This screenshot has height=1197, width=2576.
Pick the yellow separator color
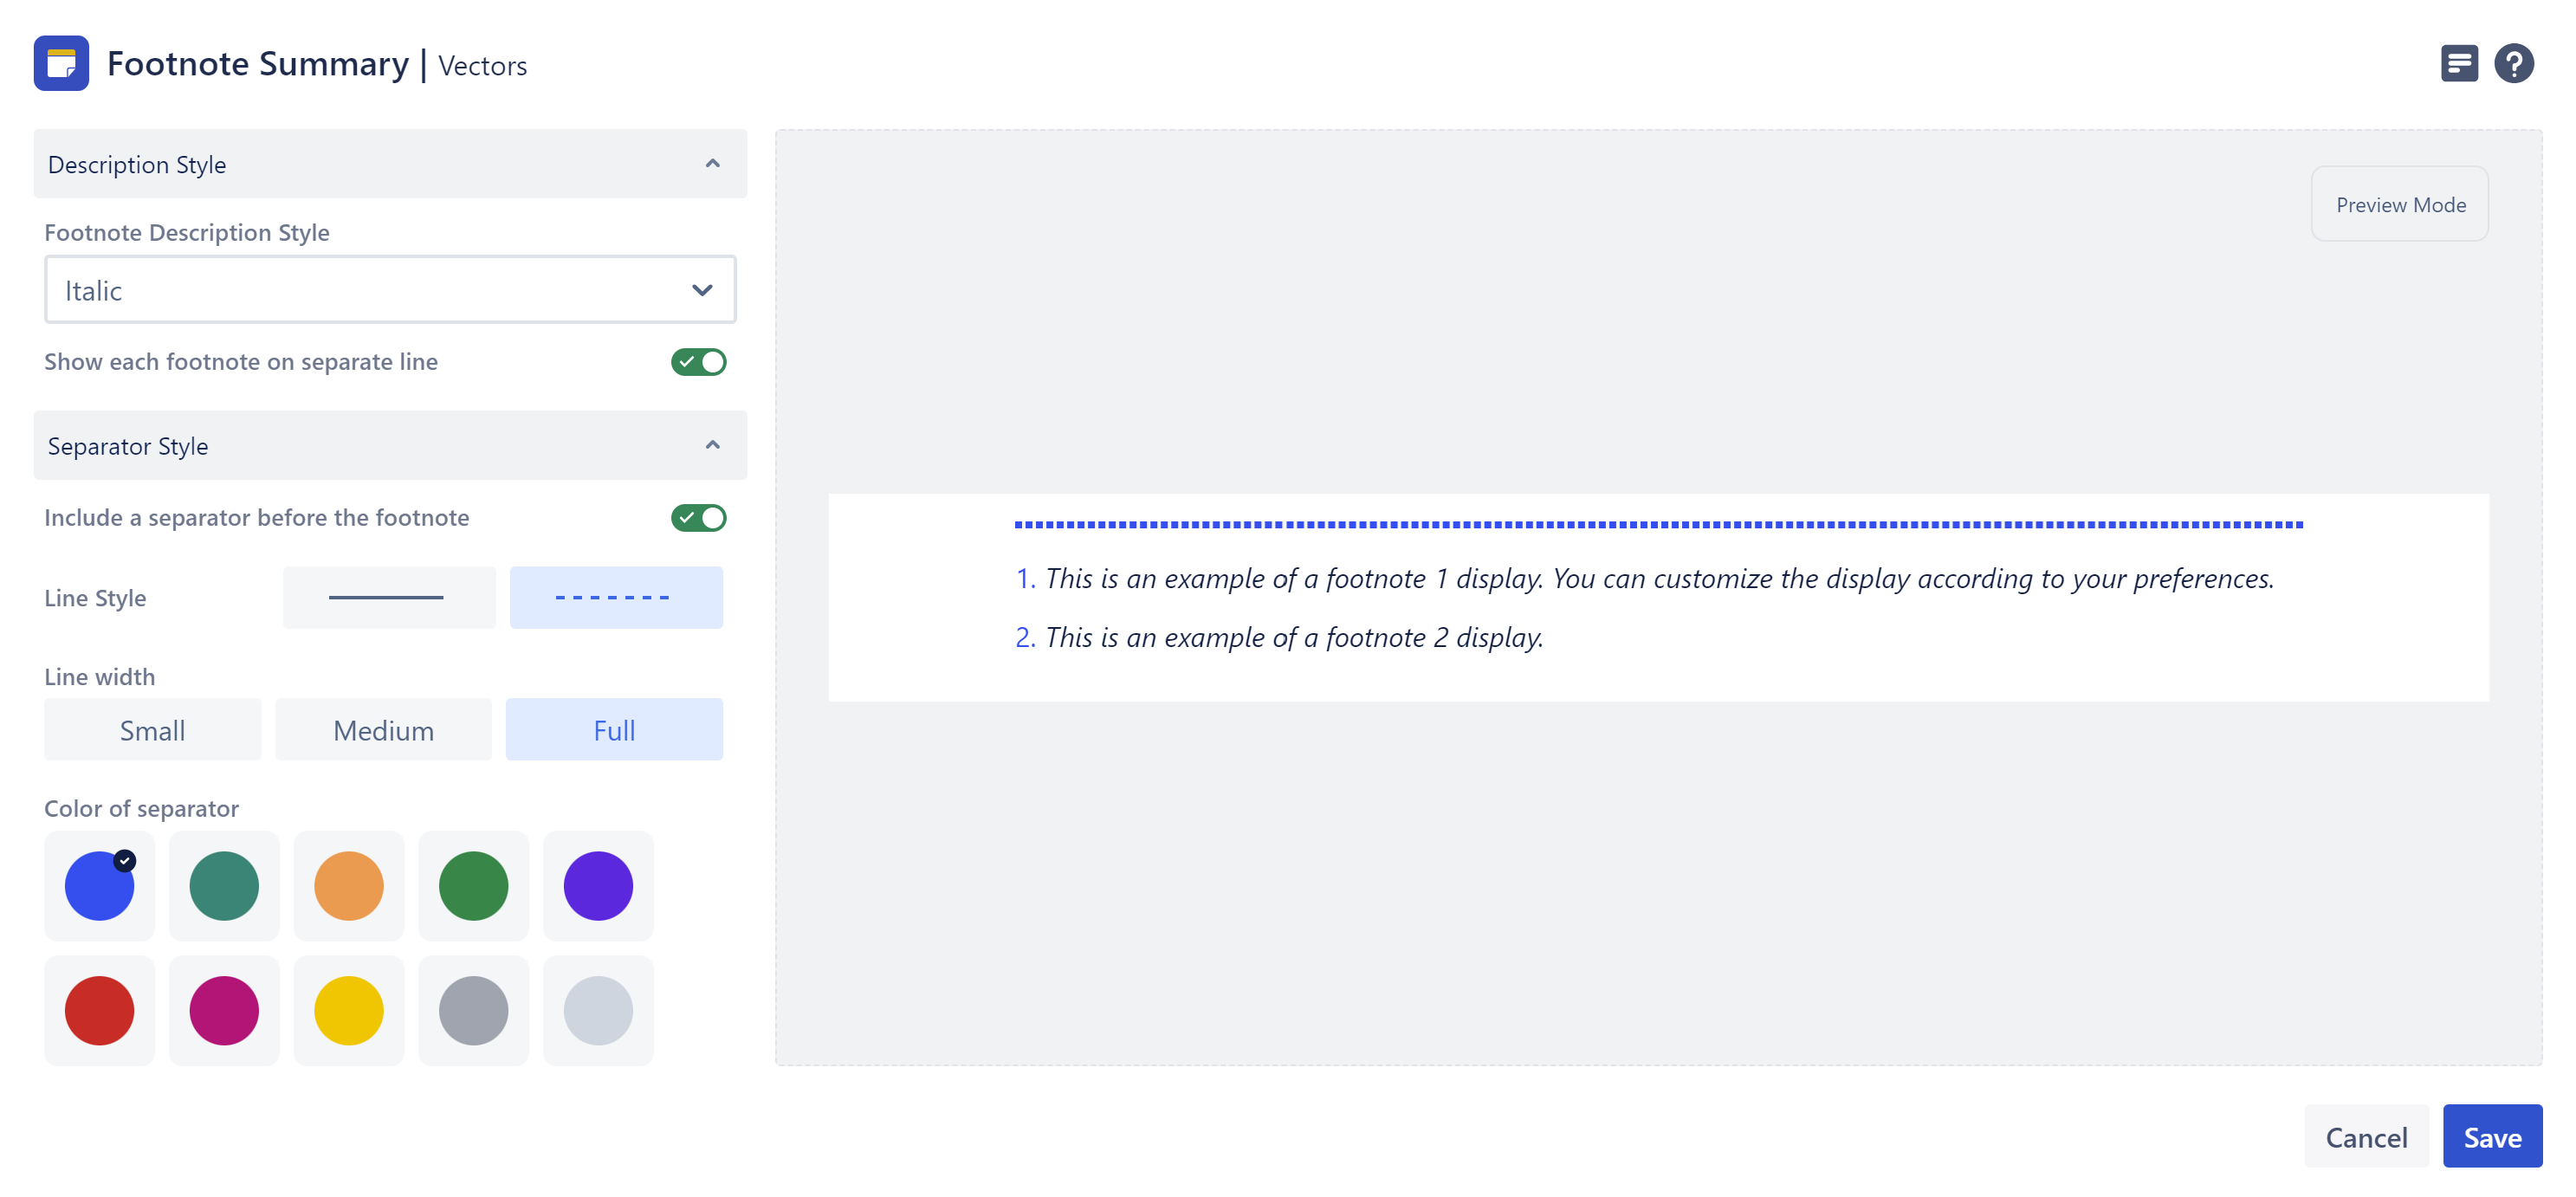348,1010
